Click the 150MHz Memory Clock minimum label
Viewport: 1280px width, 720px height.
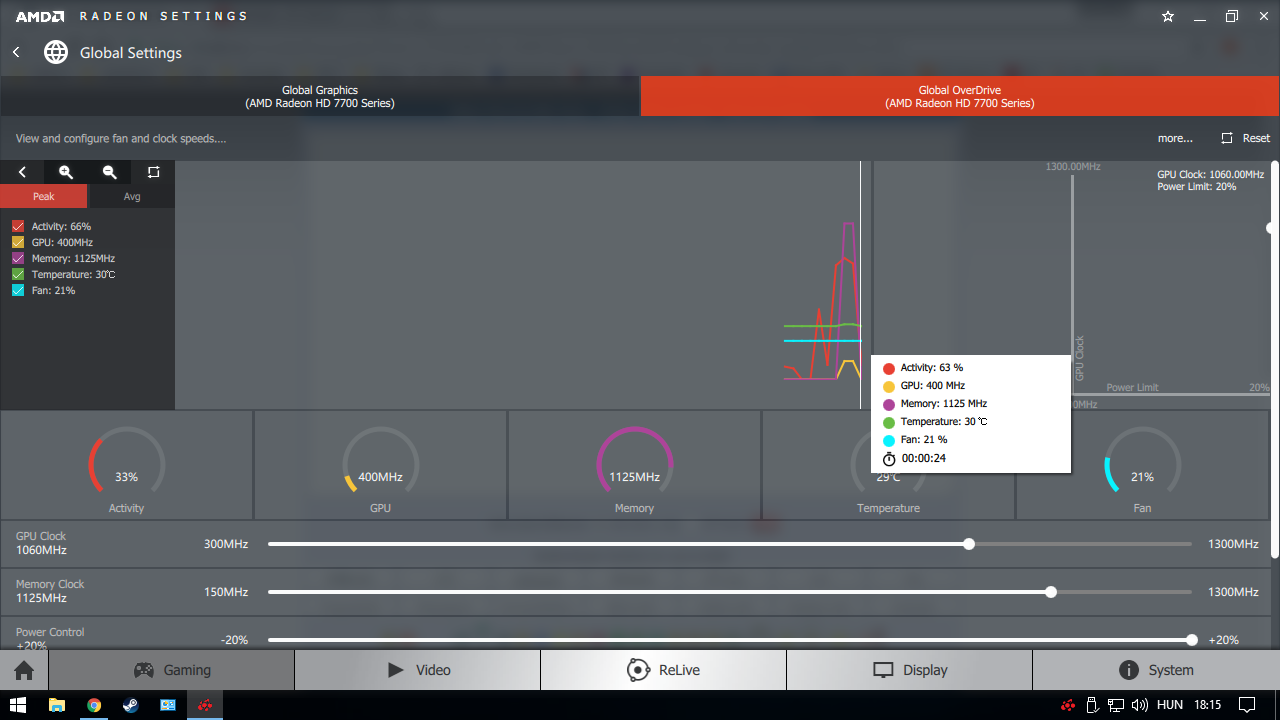226,592
